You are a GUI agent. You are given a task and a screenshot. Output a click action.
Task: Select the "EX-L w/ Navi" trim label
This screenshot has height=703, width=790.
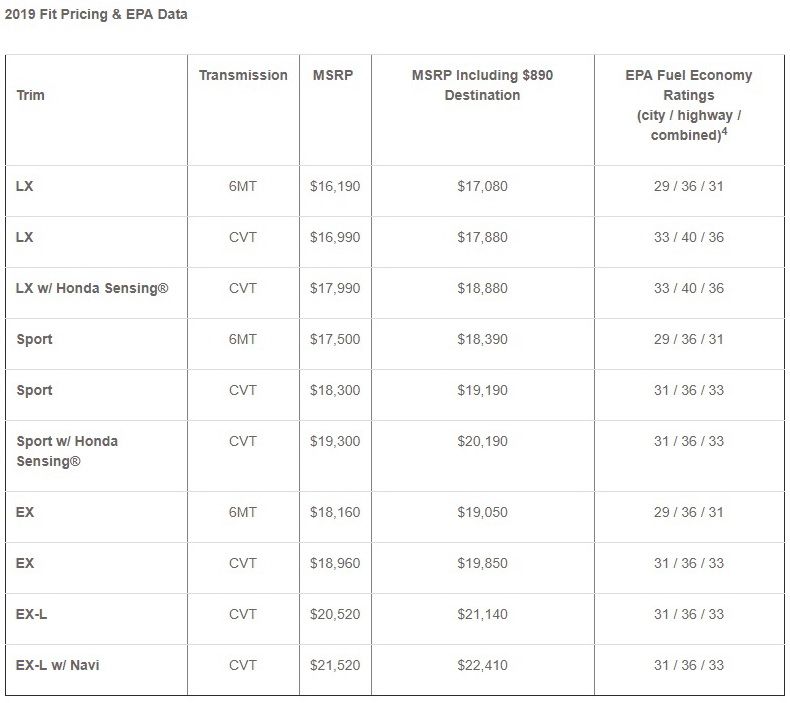coord(58,665)
